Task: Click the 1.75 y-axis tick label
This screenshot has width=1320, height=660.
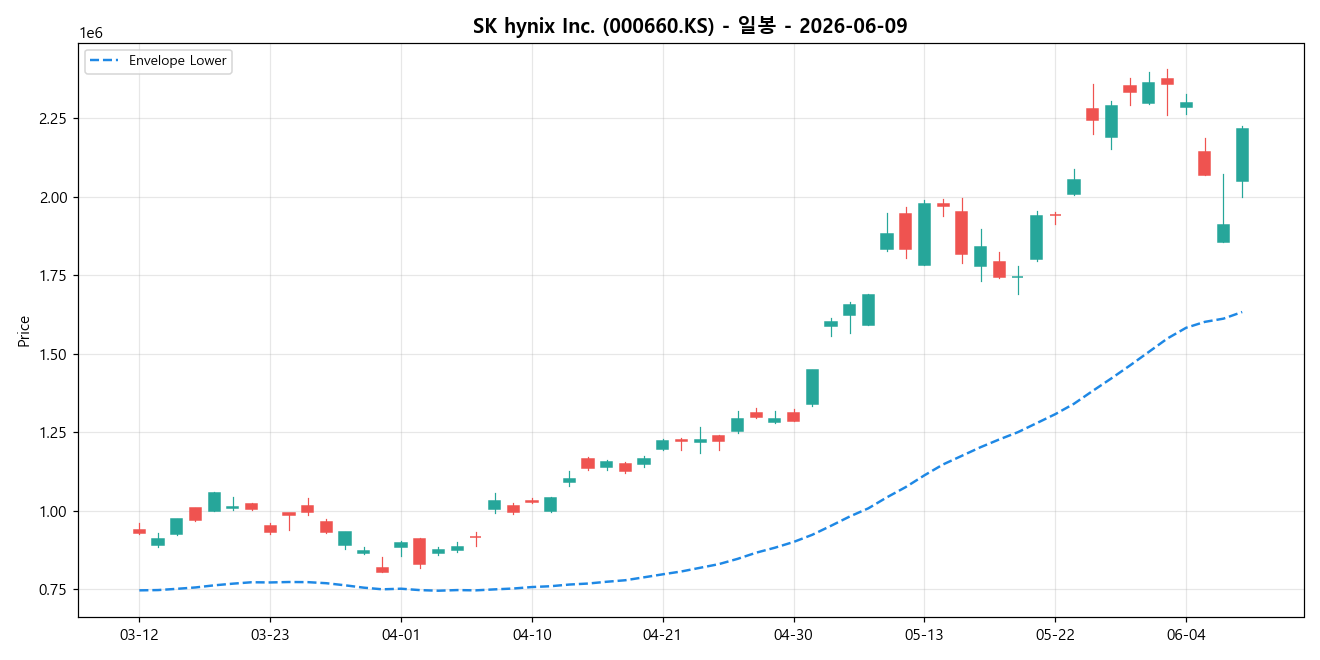Action: coord(53,276)
